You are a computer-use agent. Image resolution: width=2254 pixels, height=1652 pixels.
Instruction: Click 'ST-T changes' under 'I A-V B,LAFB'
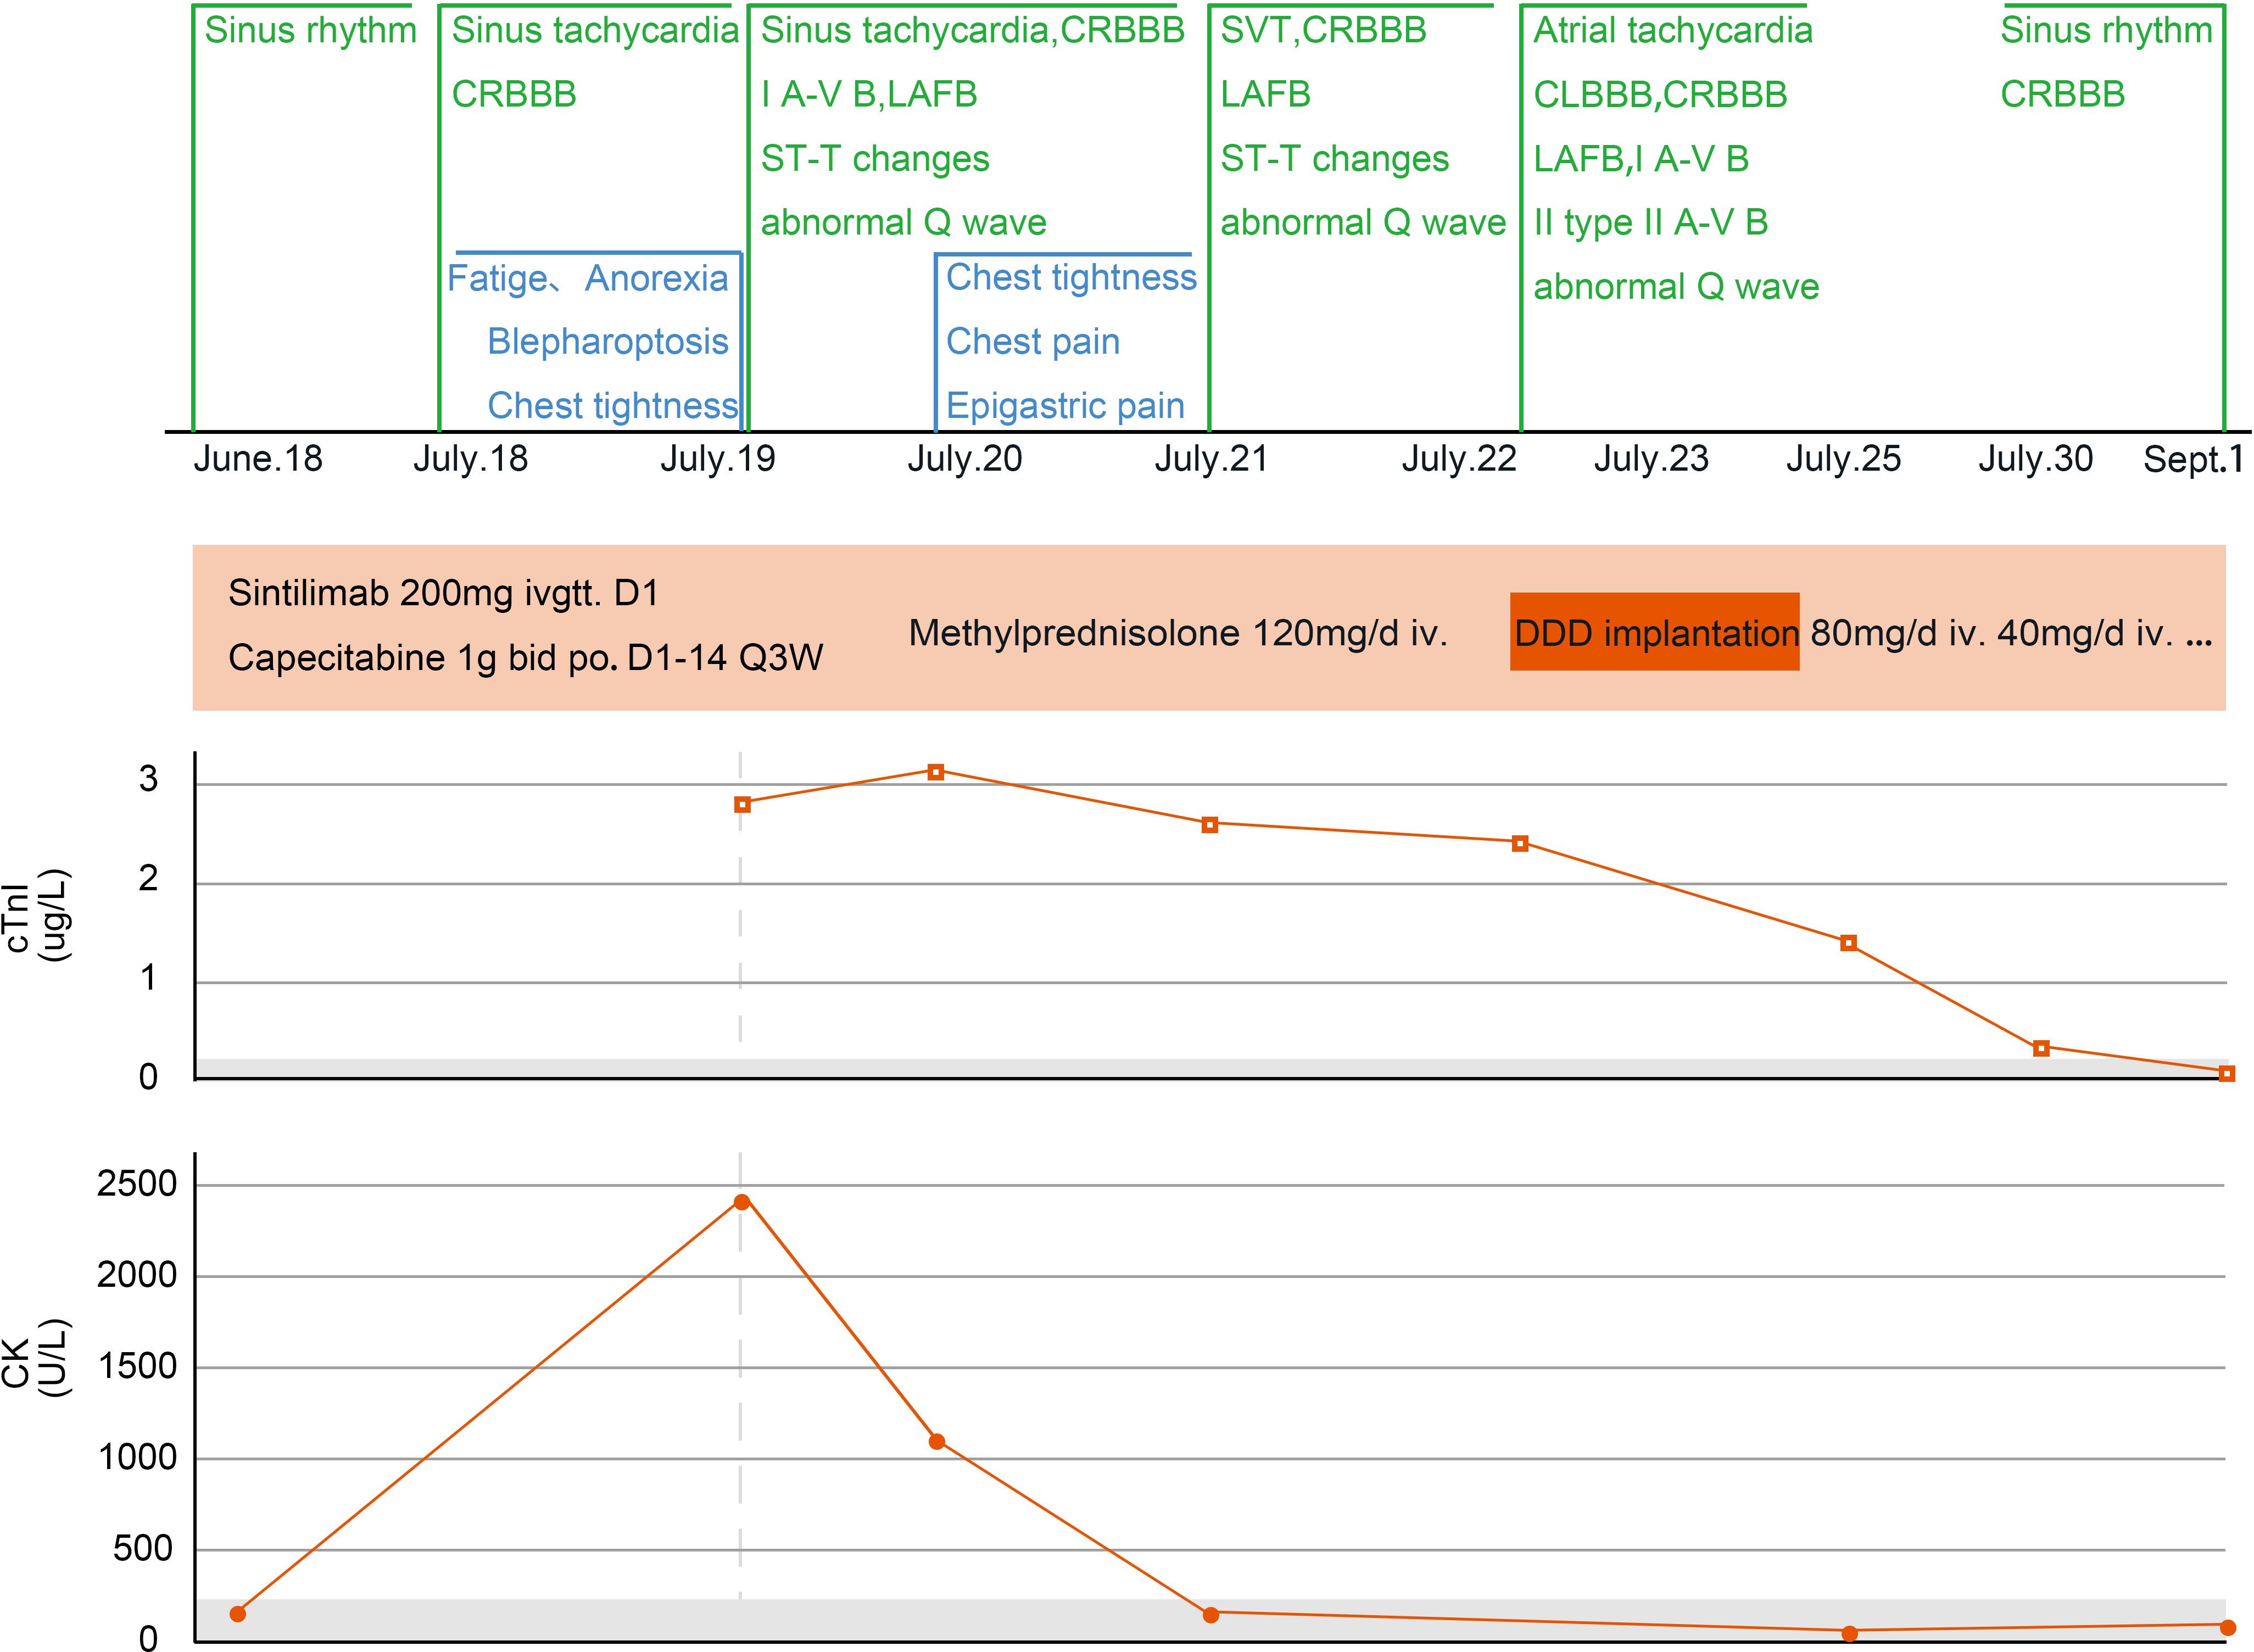(875, 158)
